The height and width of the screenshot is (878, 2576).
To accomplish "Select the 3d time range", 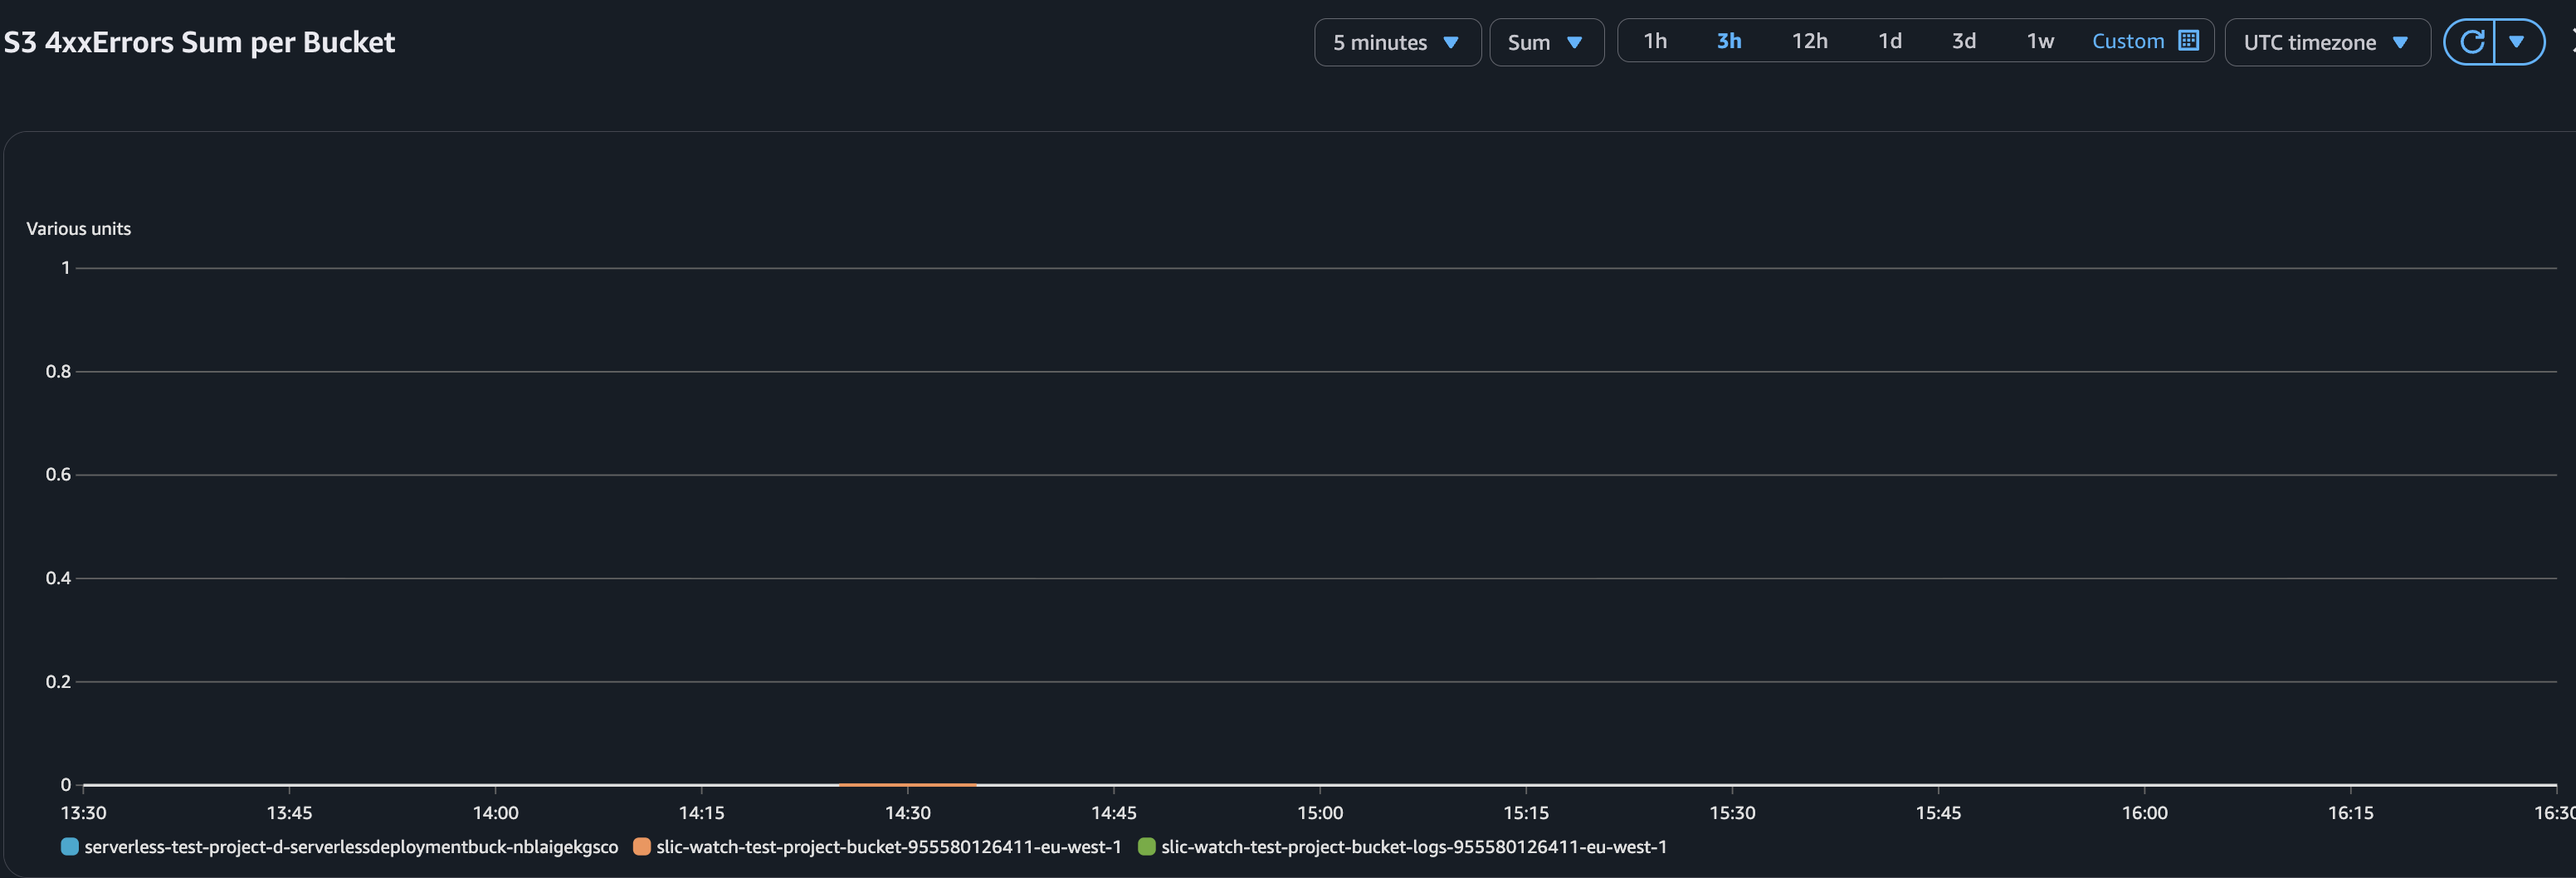I will click(x=1963, y=41).
